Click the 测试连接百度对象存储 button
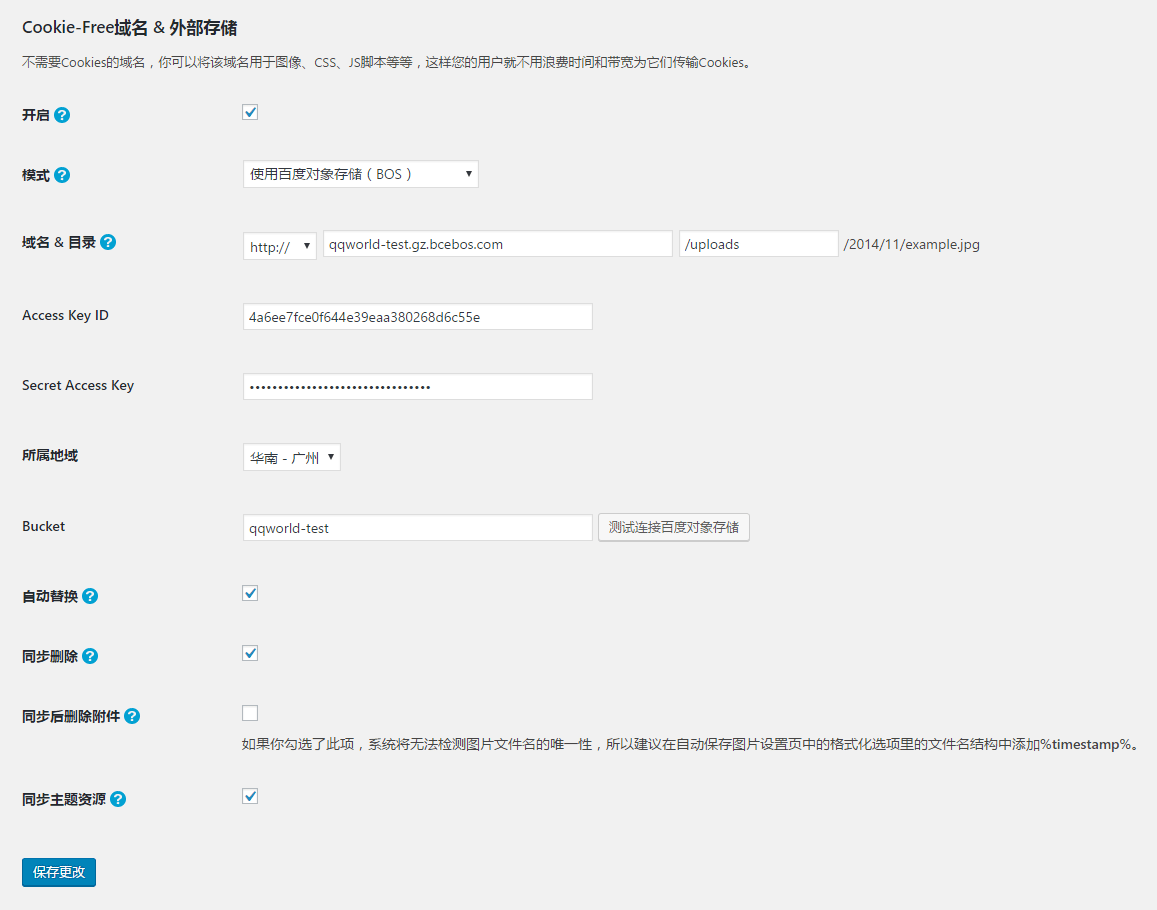 pos(674,528)
